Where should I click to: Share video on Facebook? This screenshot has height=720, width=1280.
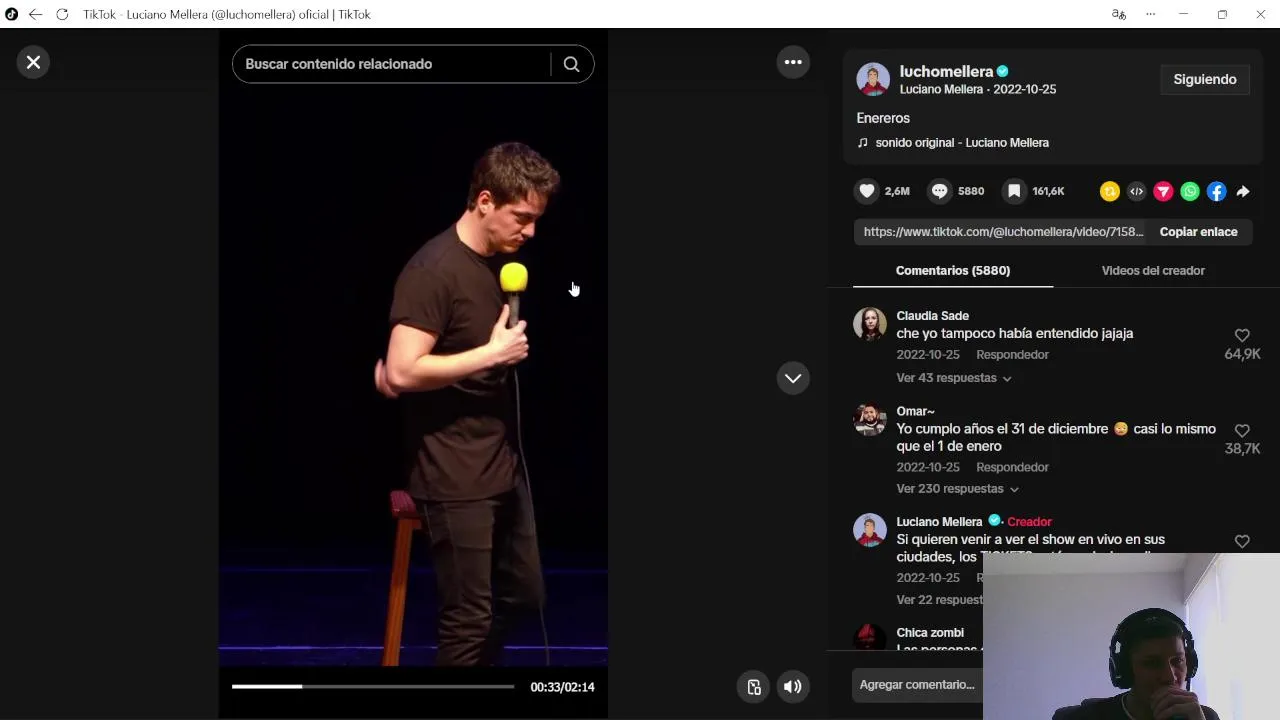[x=1216, y=191]
